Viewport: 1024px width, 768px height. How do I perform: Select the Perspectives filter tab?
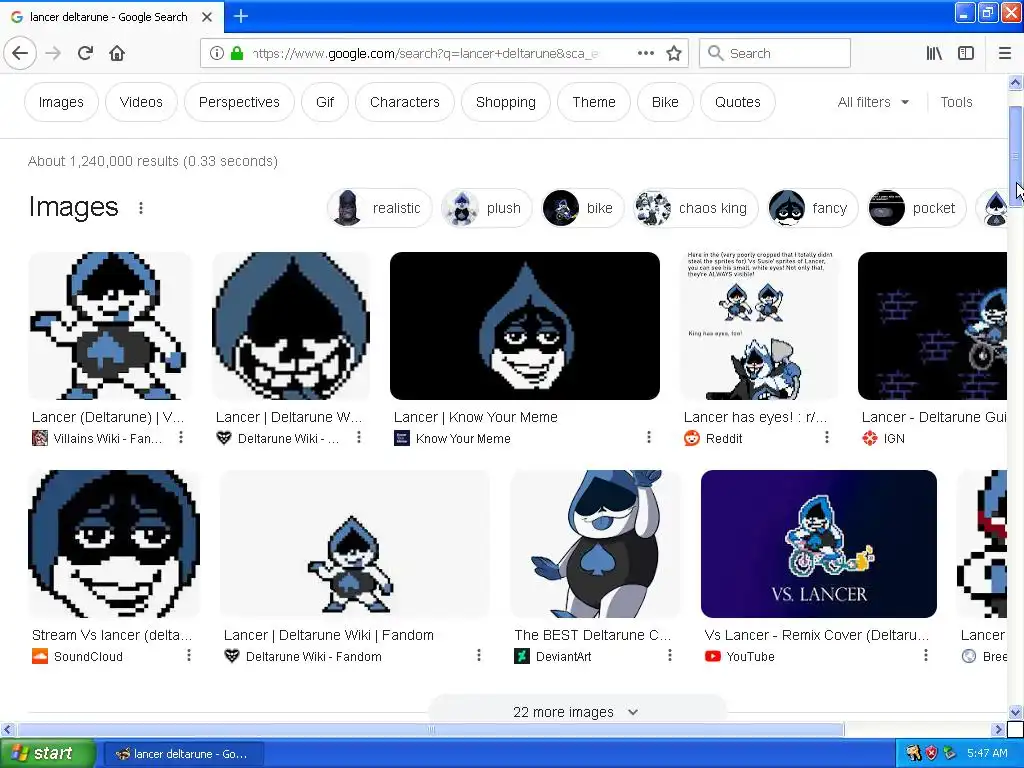(239, 102)
